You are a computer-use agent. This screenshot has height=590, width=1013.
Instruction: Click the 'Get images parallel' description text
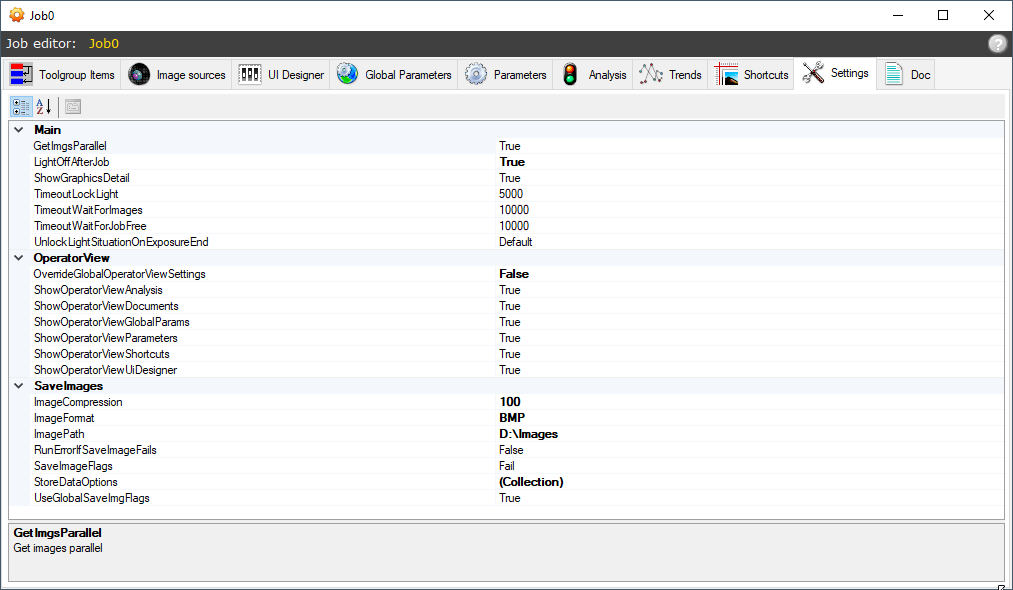pos(58,548)
